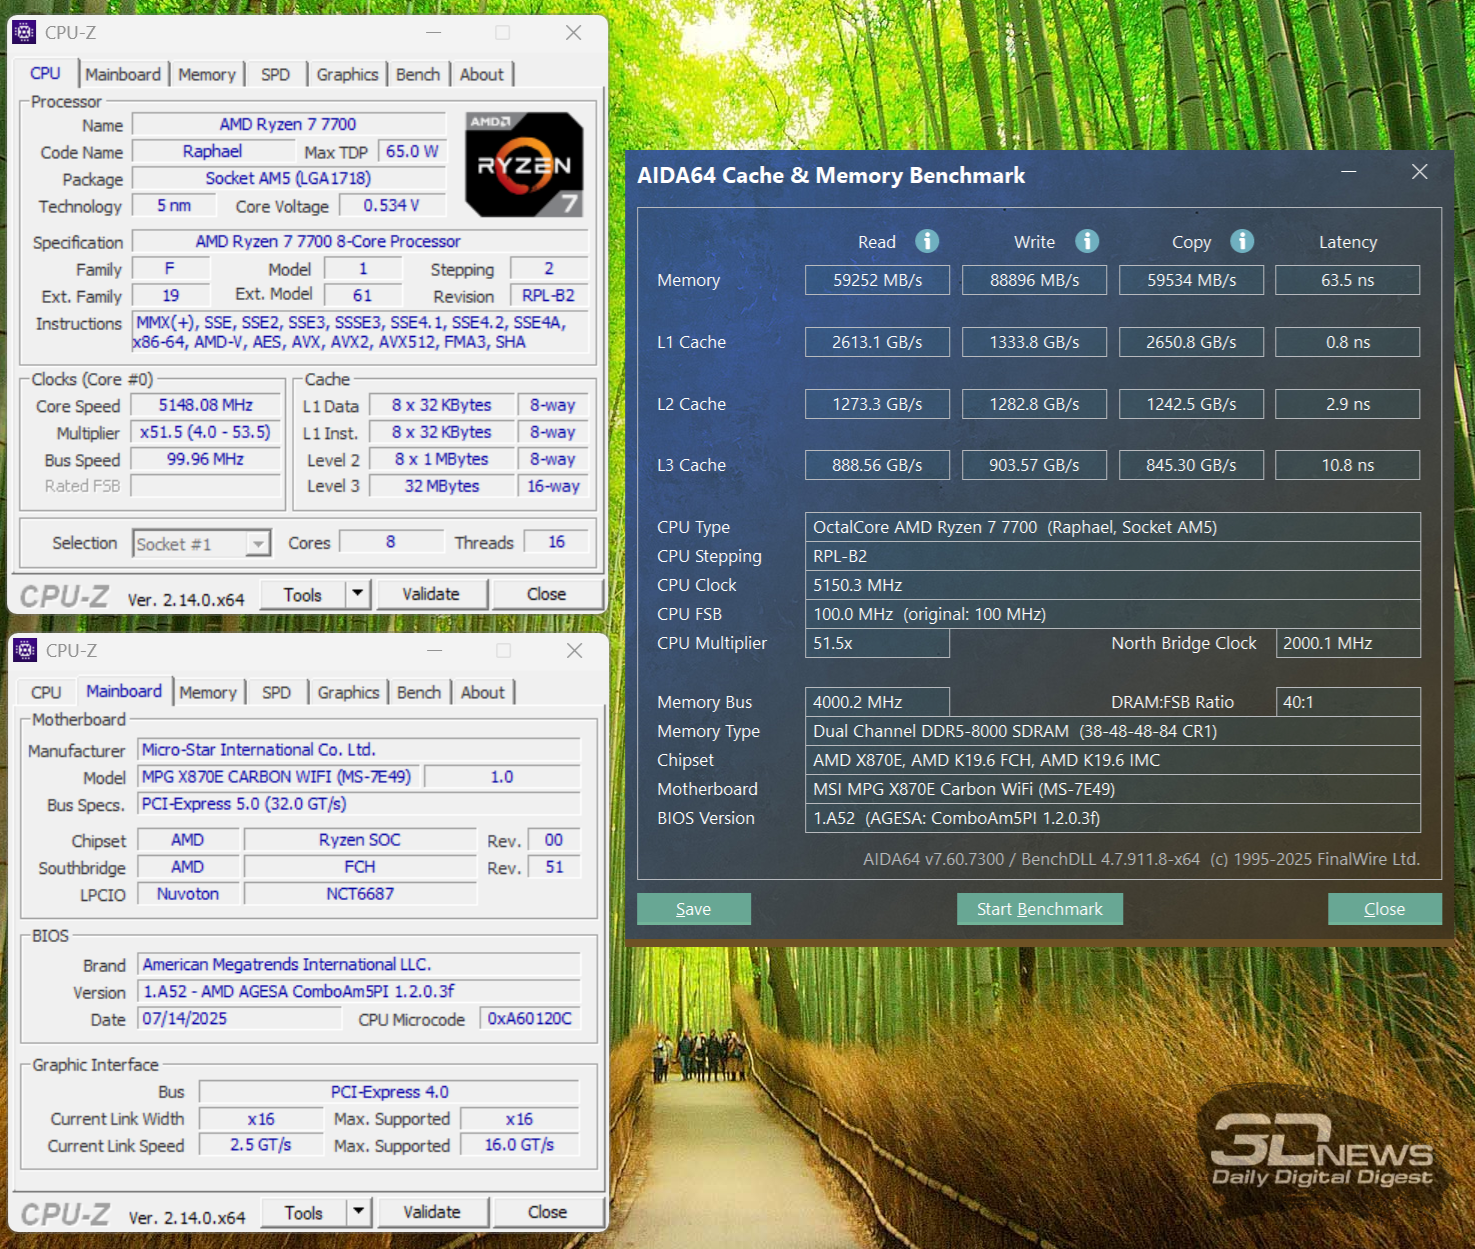Image resolution: width=1475 pixels, height=1249 pixels.
Task: Open Memory tab in bottom CPU-Z
Action: 208,693
